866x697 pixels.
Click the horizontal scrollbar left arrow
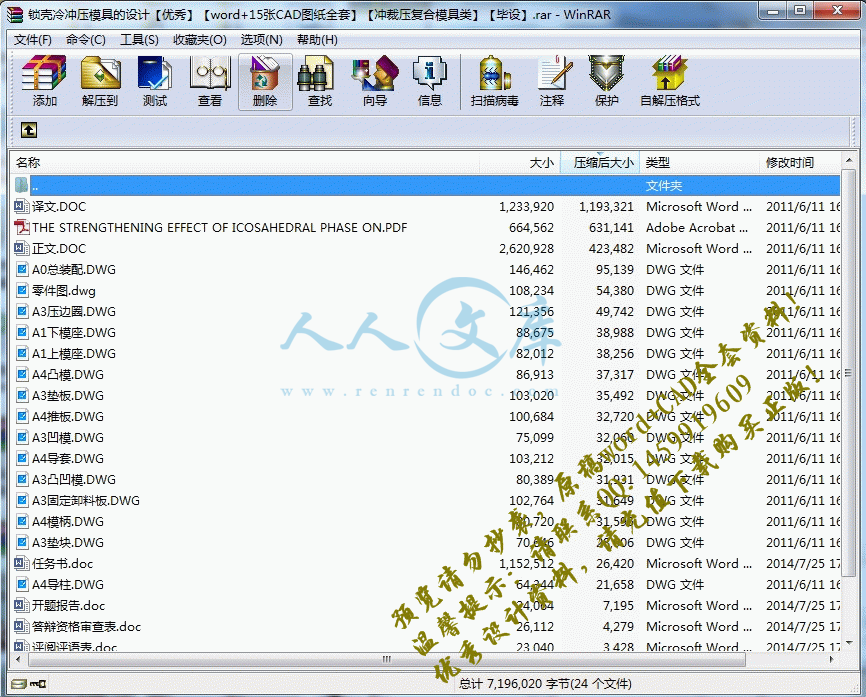pyautogui.click(x=19, y=659)
